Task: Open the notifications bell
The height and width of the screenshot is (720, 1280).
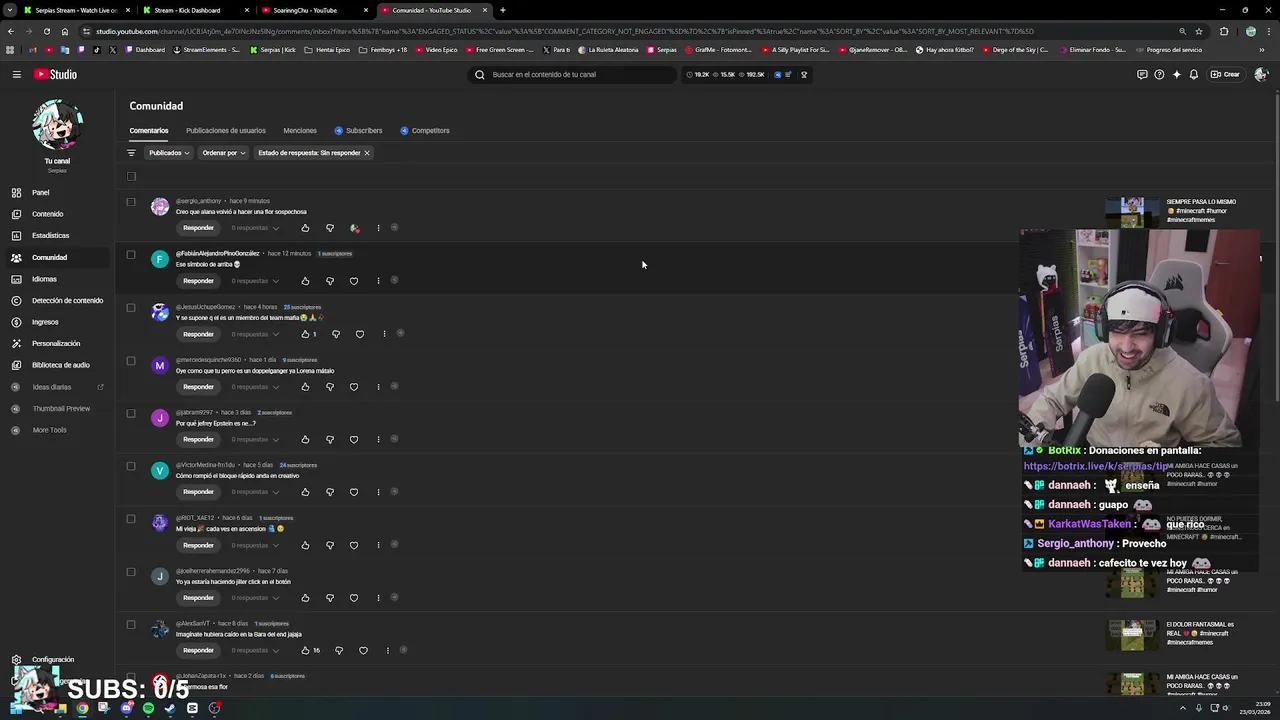Action: tap(1193, 74)
